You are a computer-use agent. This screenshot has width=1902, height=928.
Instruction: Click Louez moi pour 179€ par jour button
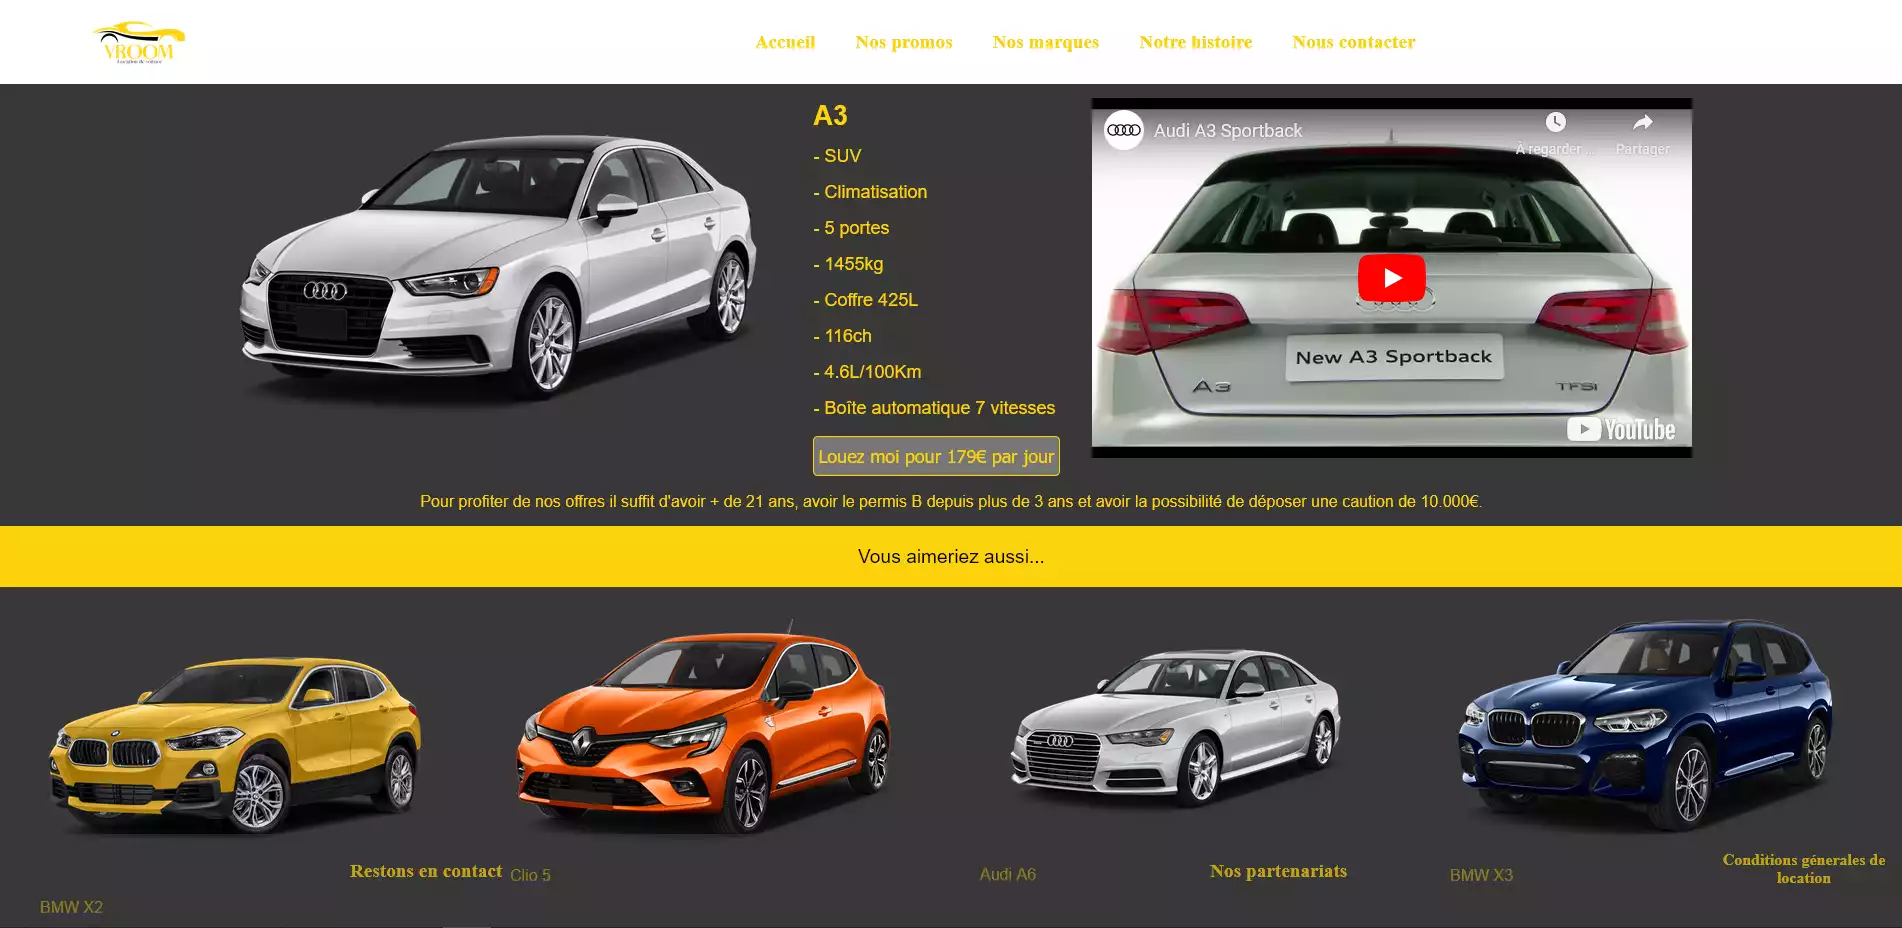[936, 456]
